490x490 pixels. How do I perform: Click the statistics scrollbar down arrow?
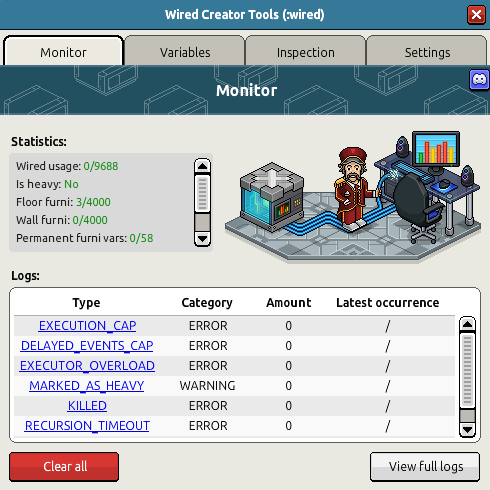pos(202,239)
